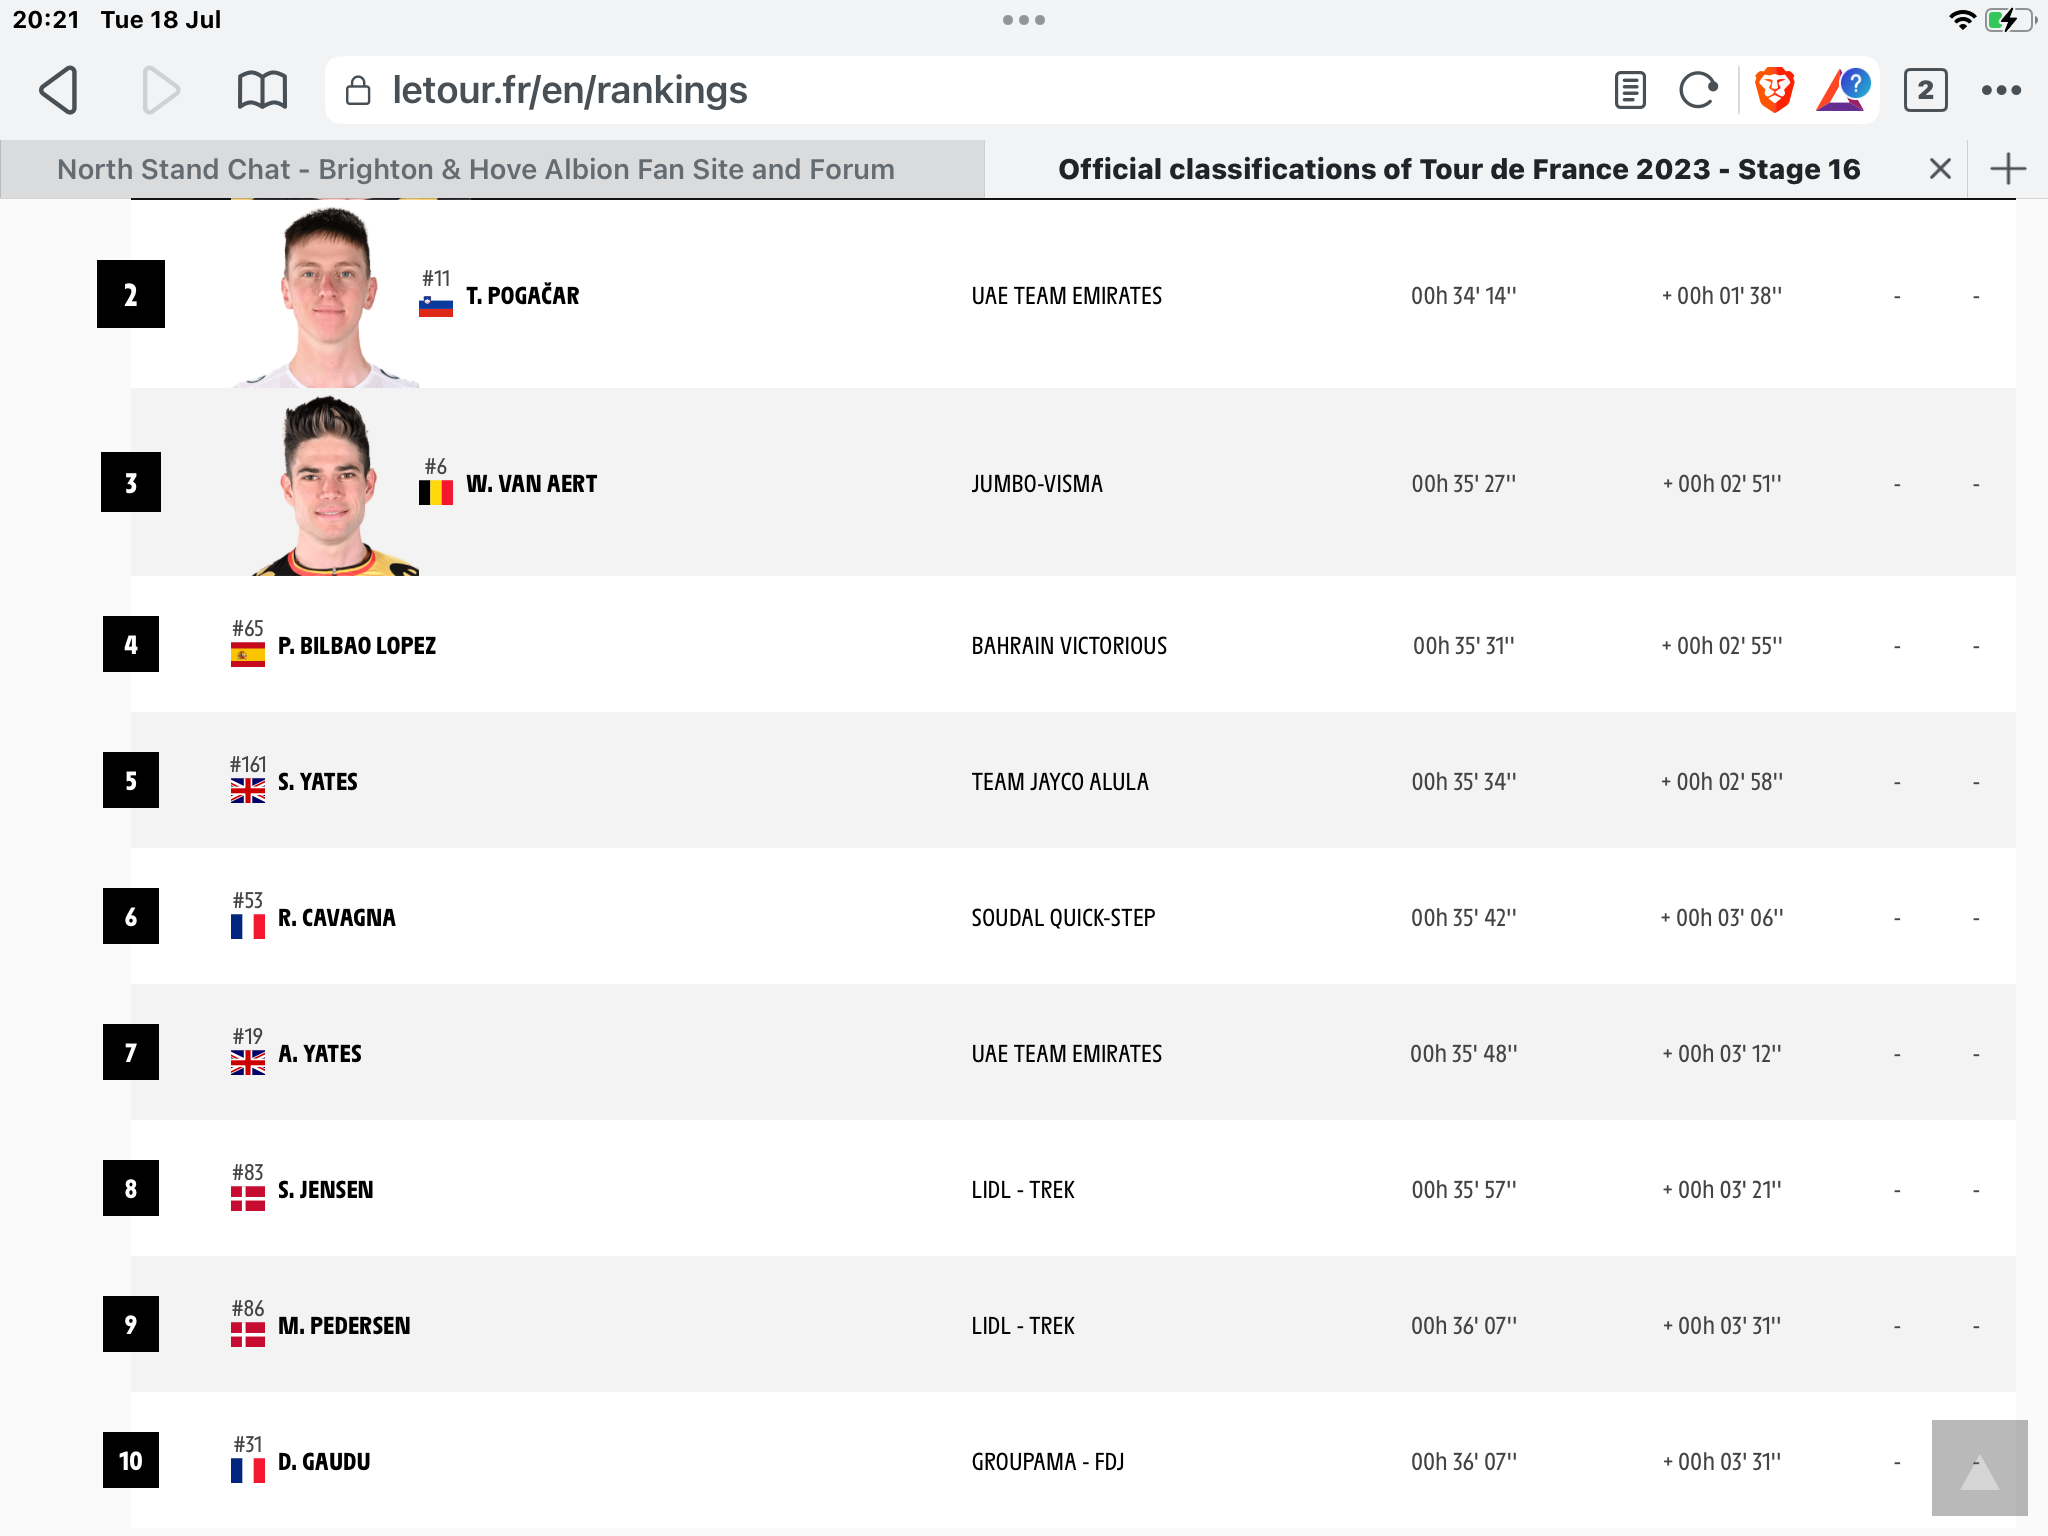
Task: Click rank number 2 badge
Action: (x=131, y=294)
